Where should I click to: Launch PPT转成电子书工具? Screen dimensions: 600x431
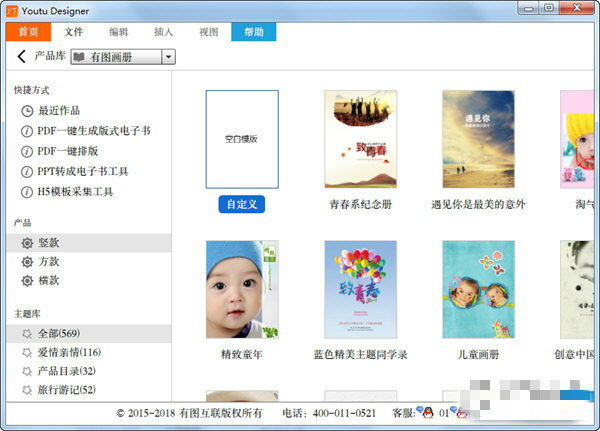(83, 171)
